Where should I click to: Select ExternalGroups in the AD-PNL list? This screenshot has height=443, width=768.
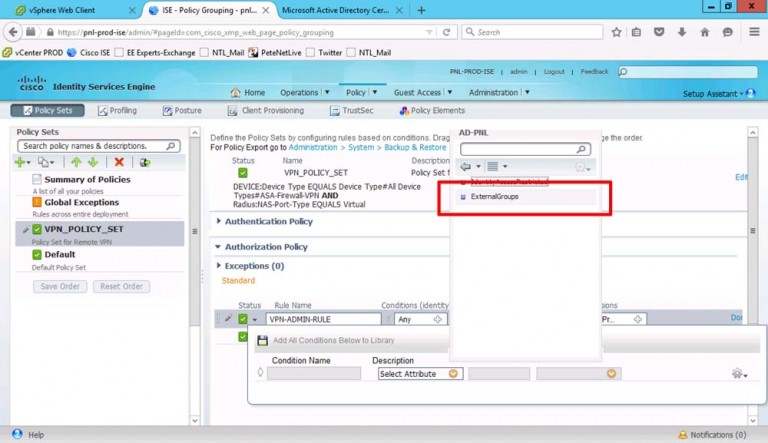pyautogui.click(x=494, y=197)
